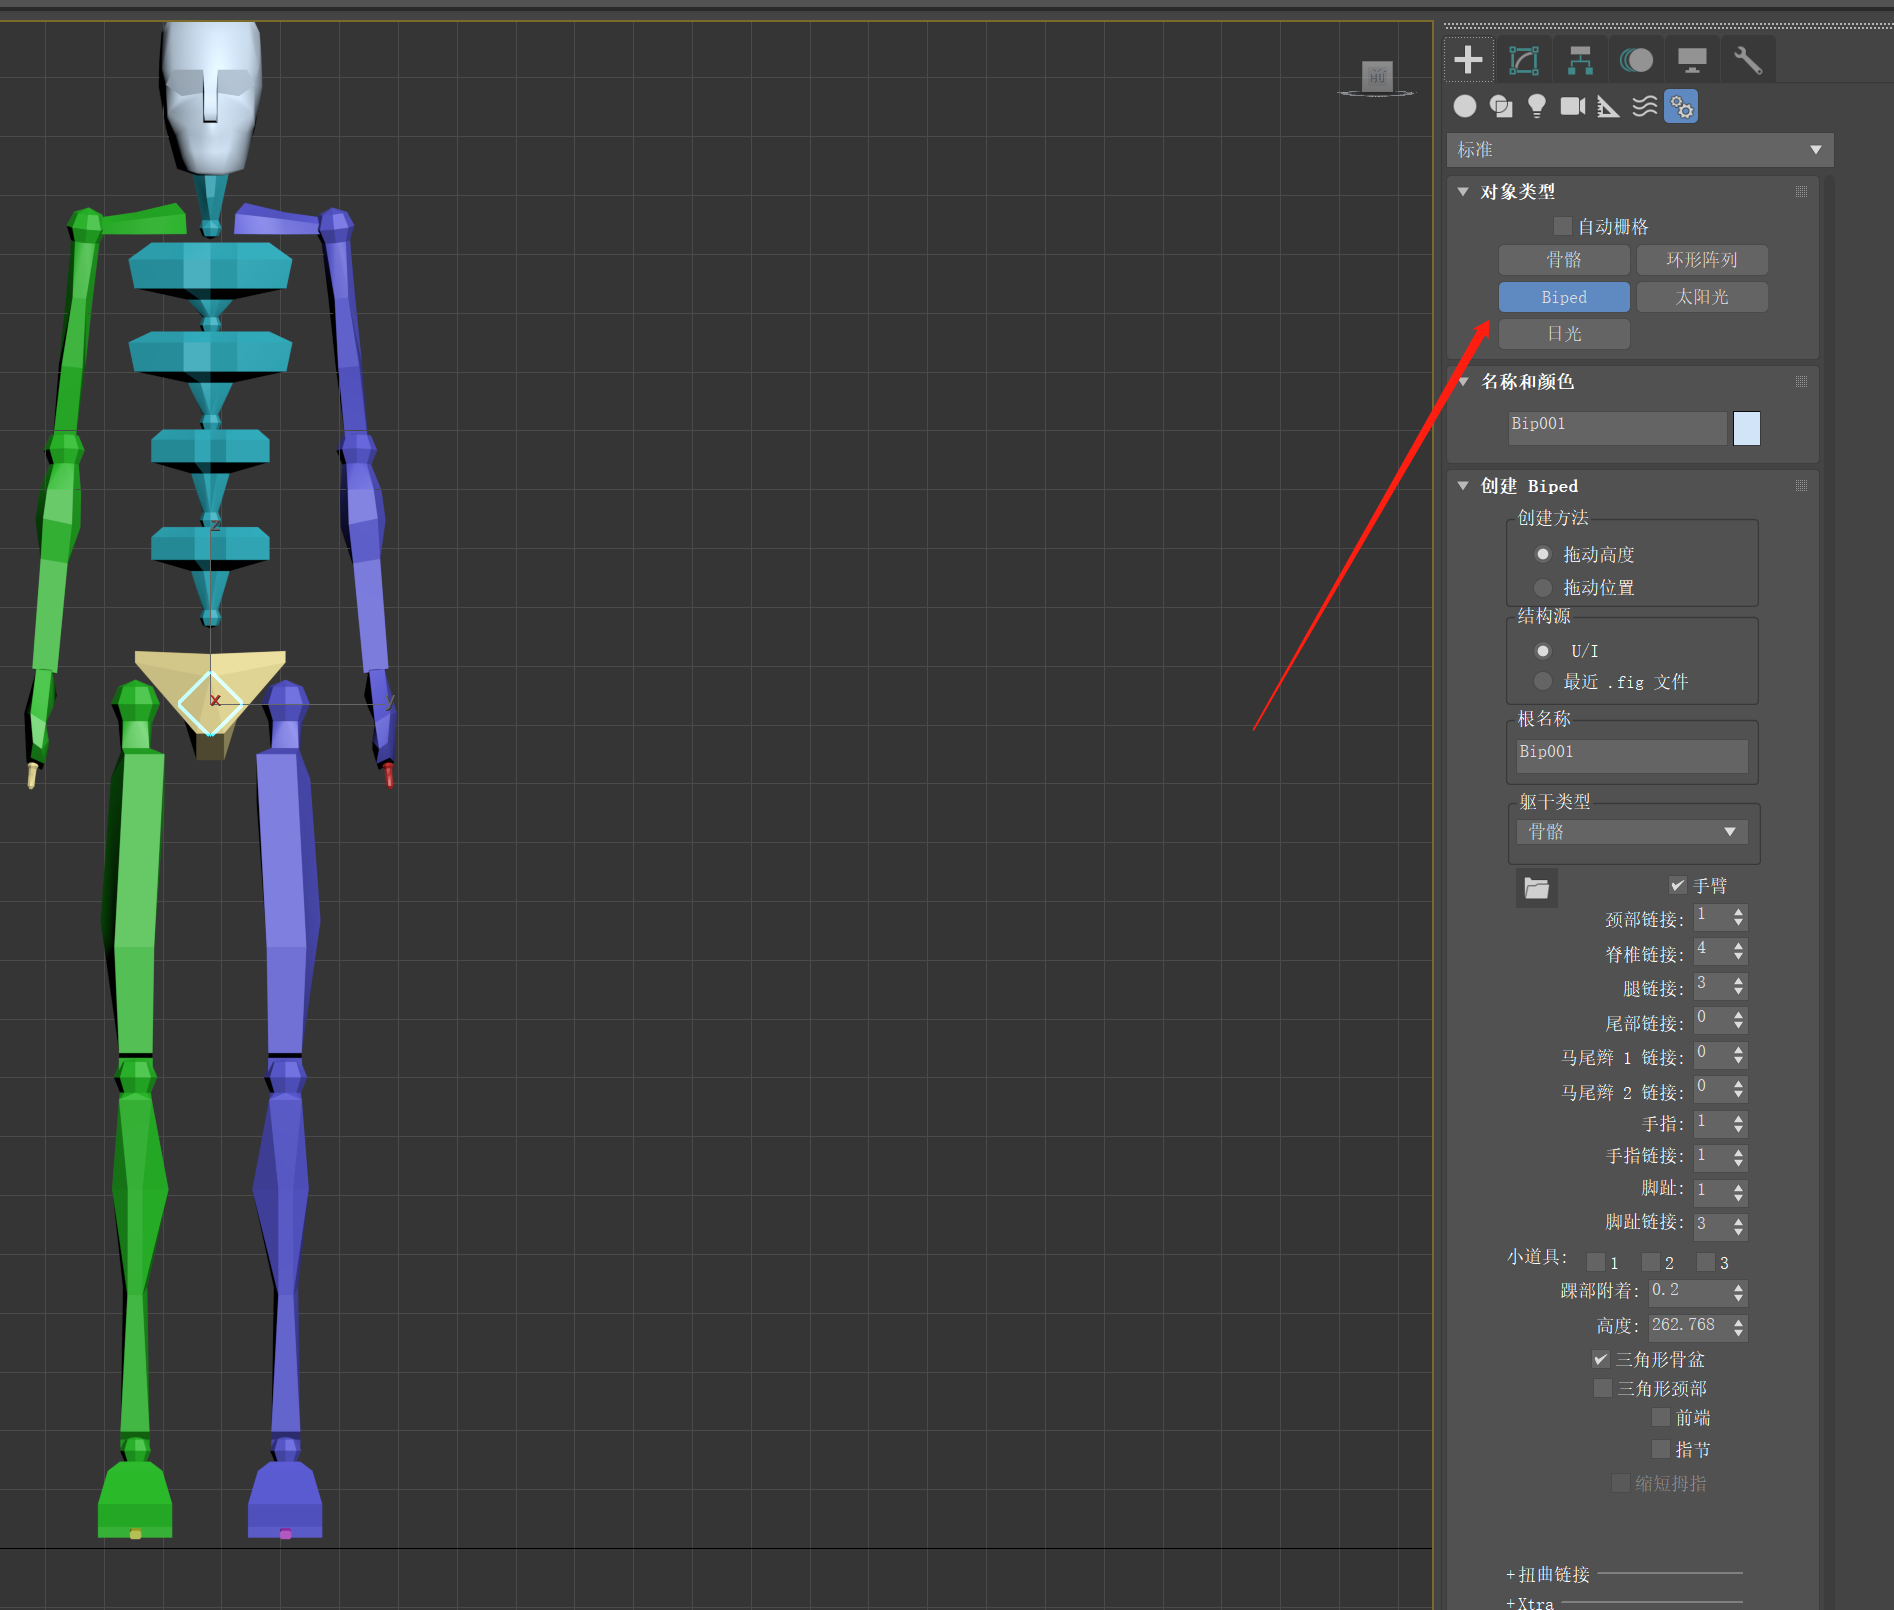Click the Bip001 object name field
This screenshot has height=1610, width=1894.
click(x=1617, y=427)
